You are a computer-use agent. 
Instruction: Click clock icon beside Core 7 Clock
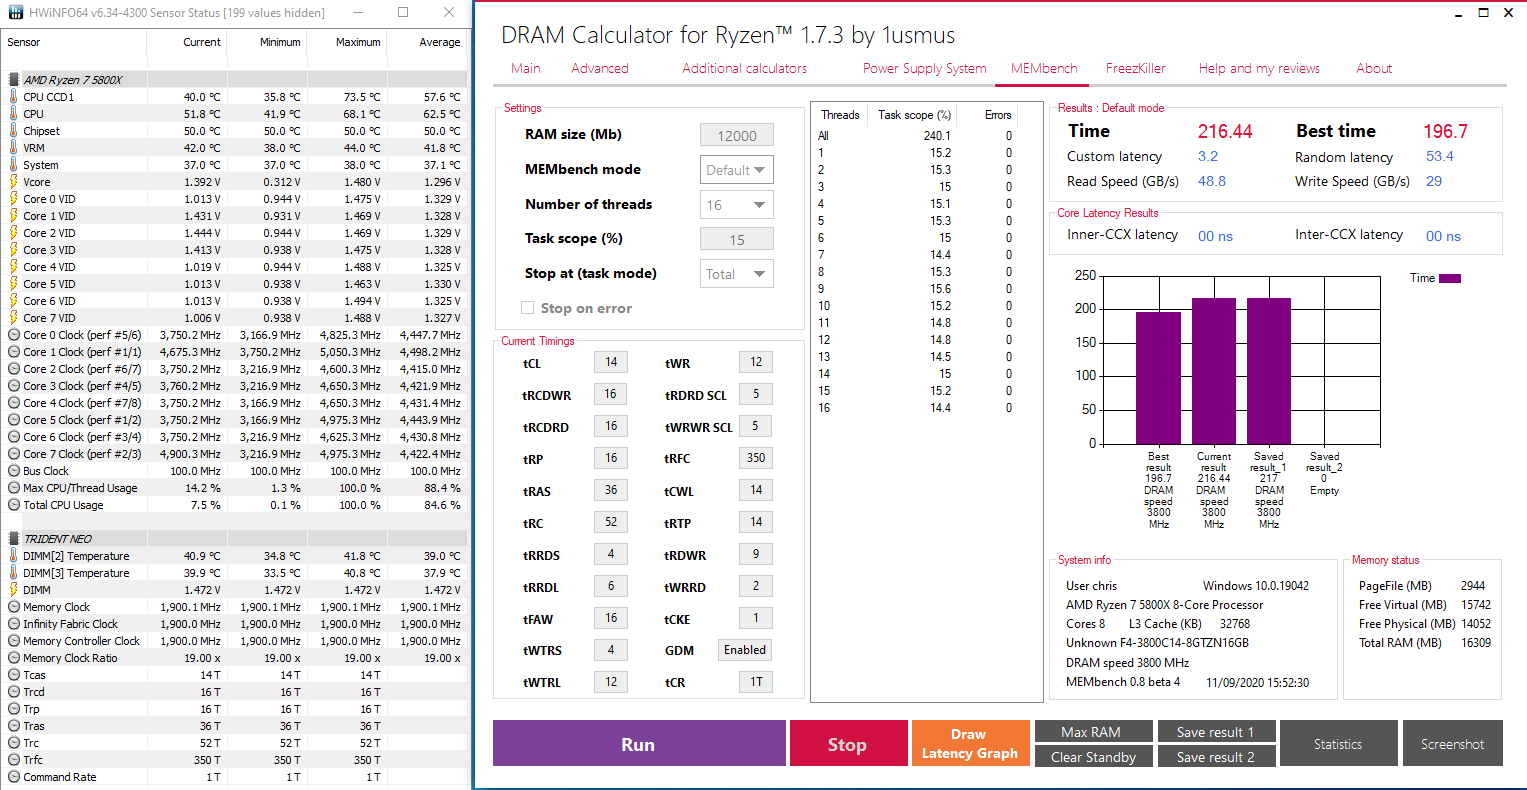pyautogui.click(x=14, y=454)
